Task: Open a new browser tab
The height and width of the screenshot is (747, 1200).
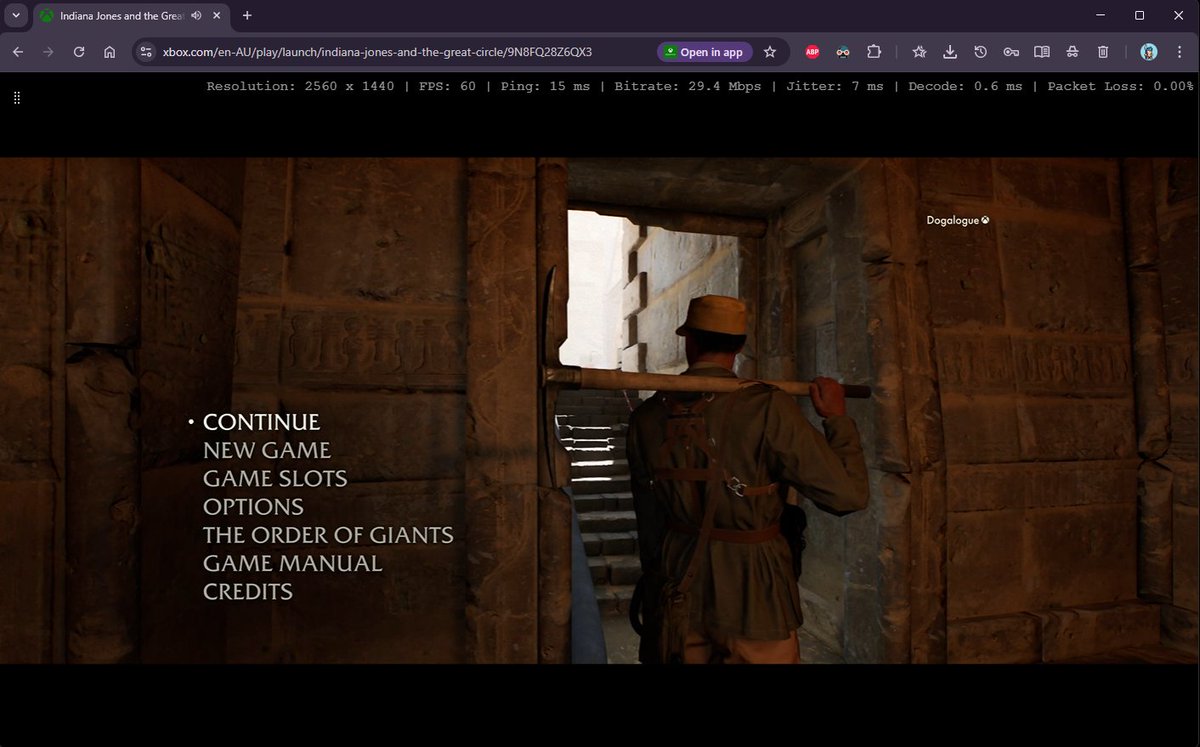Action: [x=247, y=15]
